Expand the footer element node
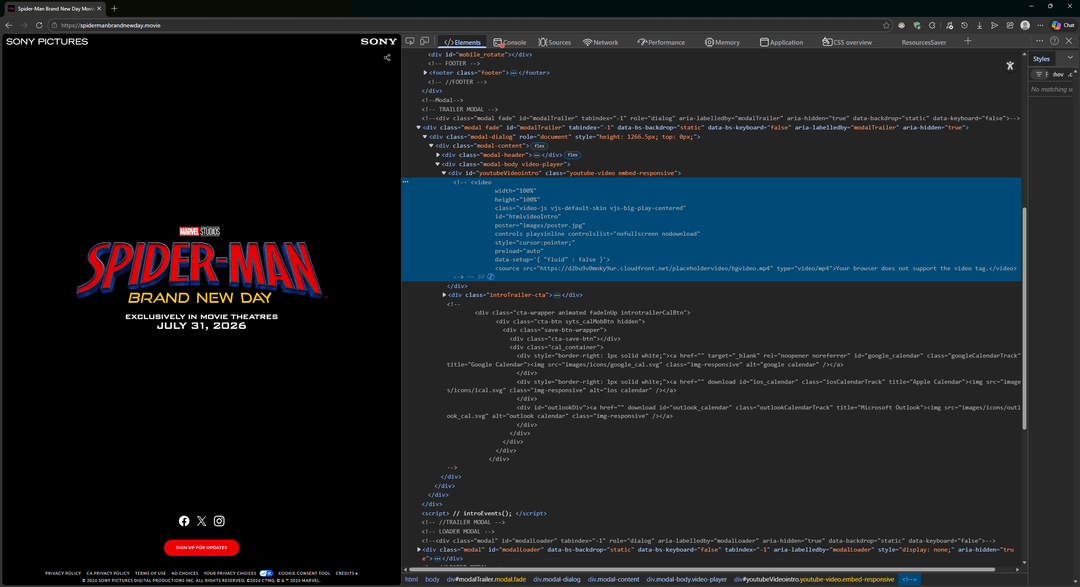 point(426,72)
